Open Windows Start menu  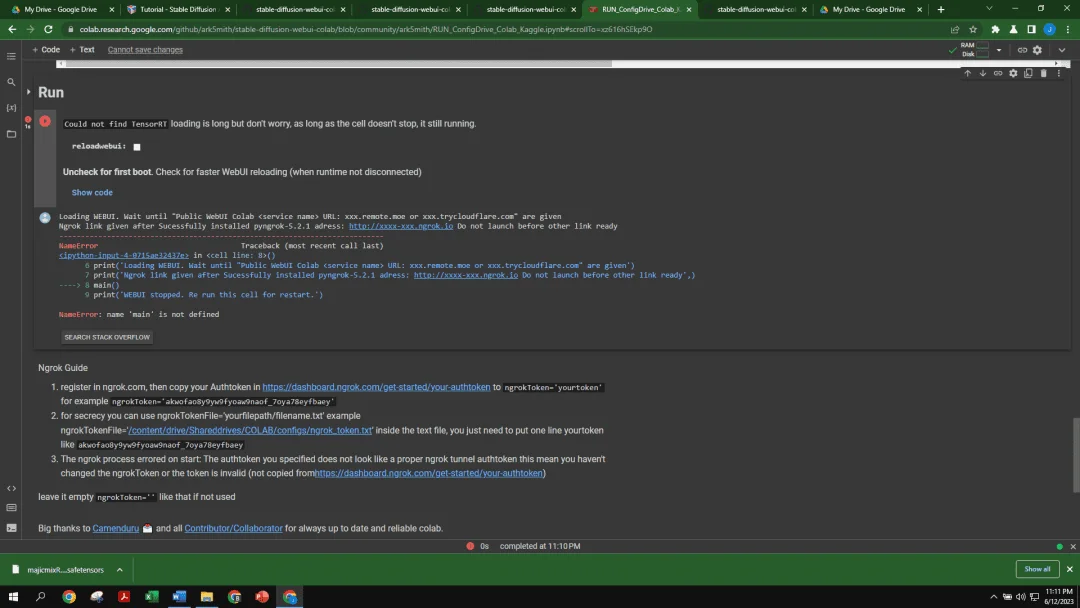pos(13,597)
